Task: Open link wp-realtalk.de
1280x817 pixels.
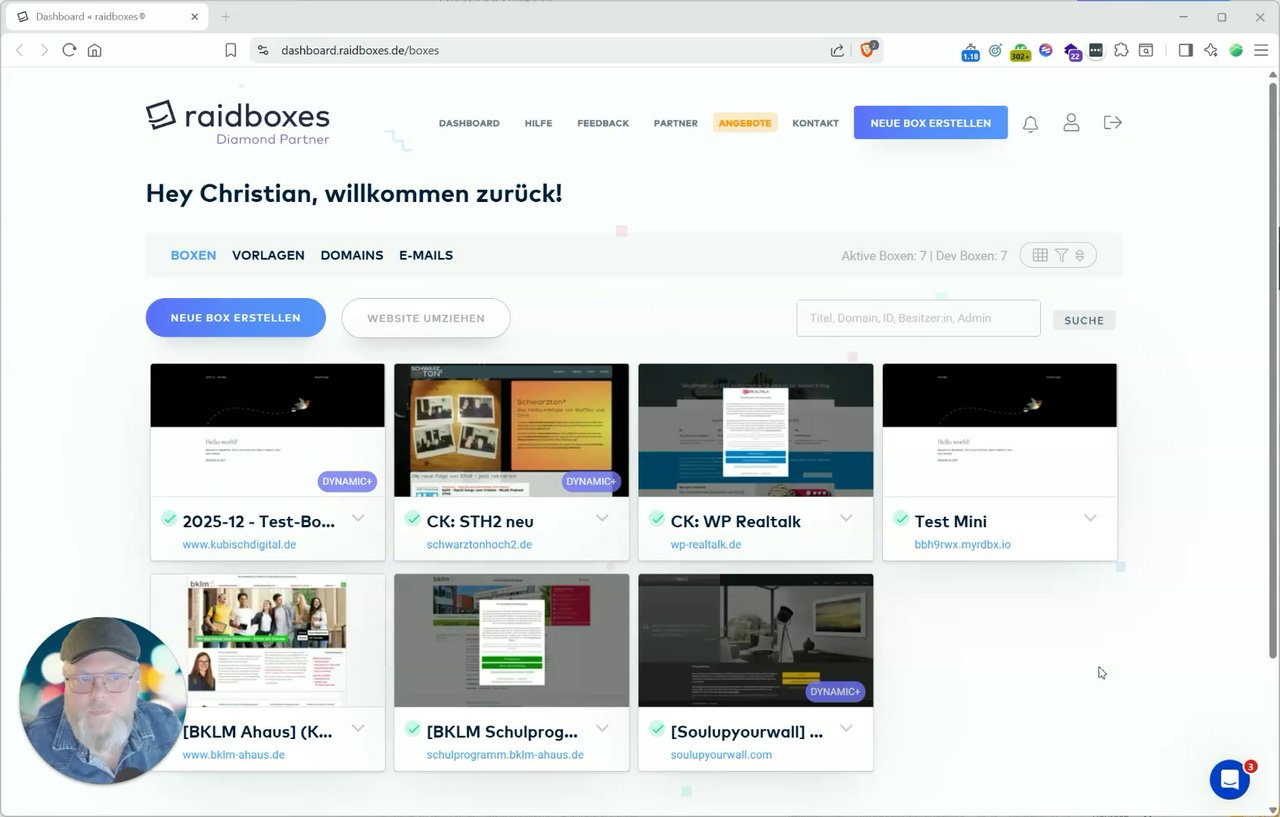Action: pos(706,545)
